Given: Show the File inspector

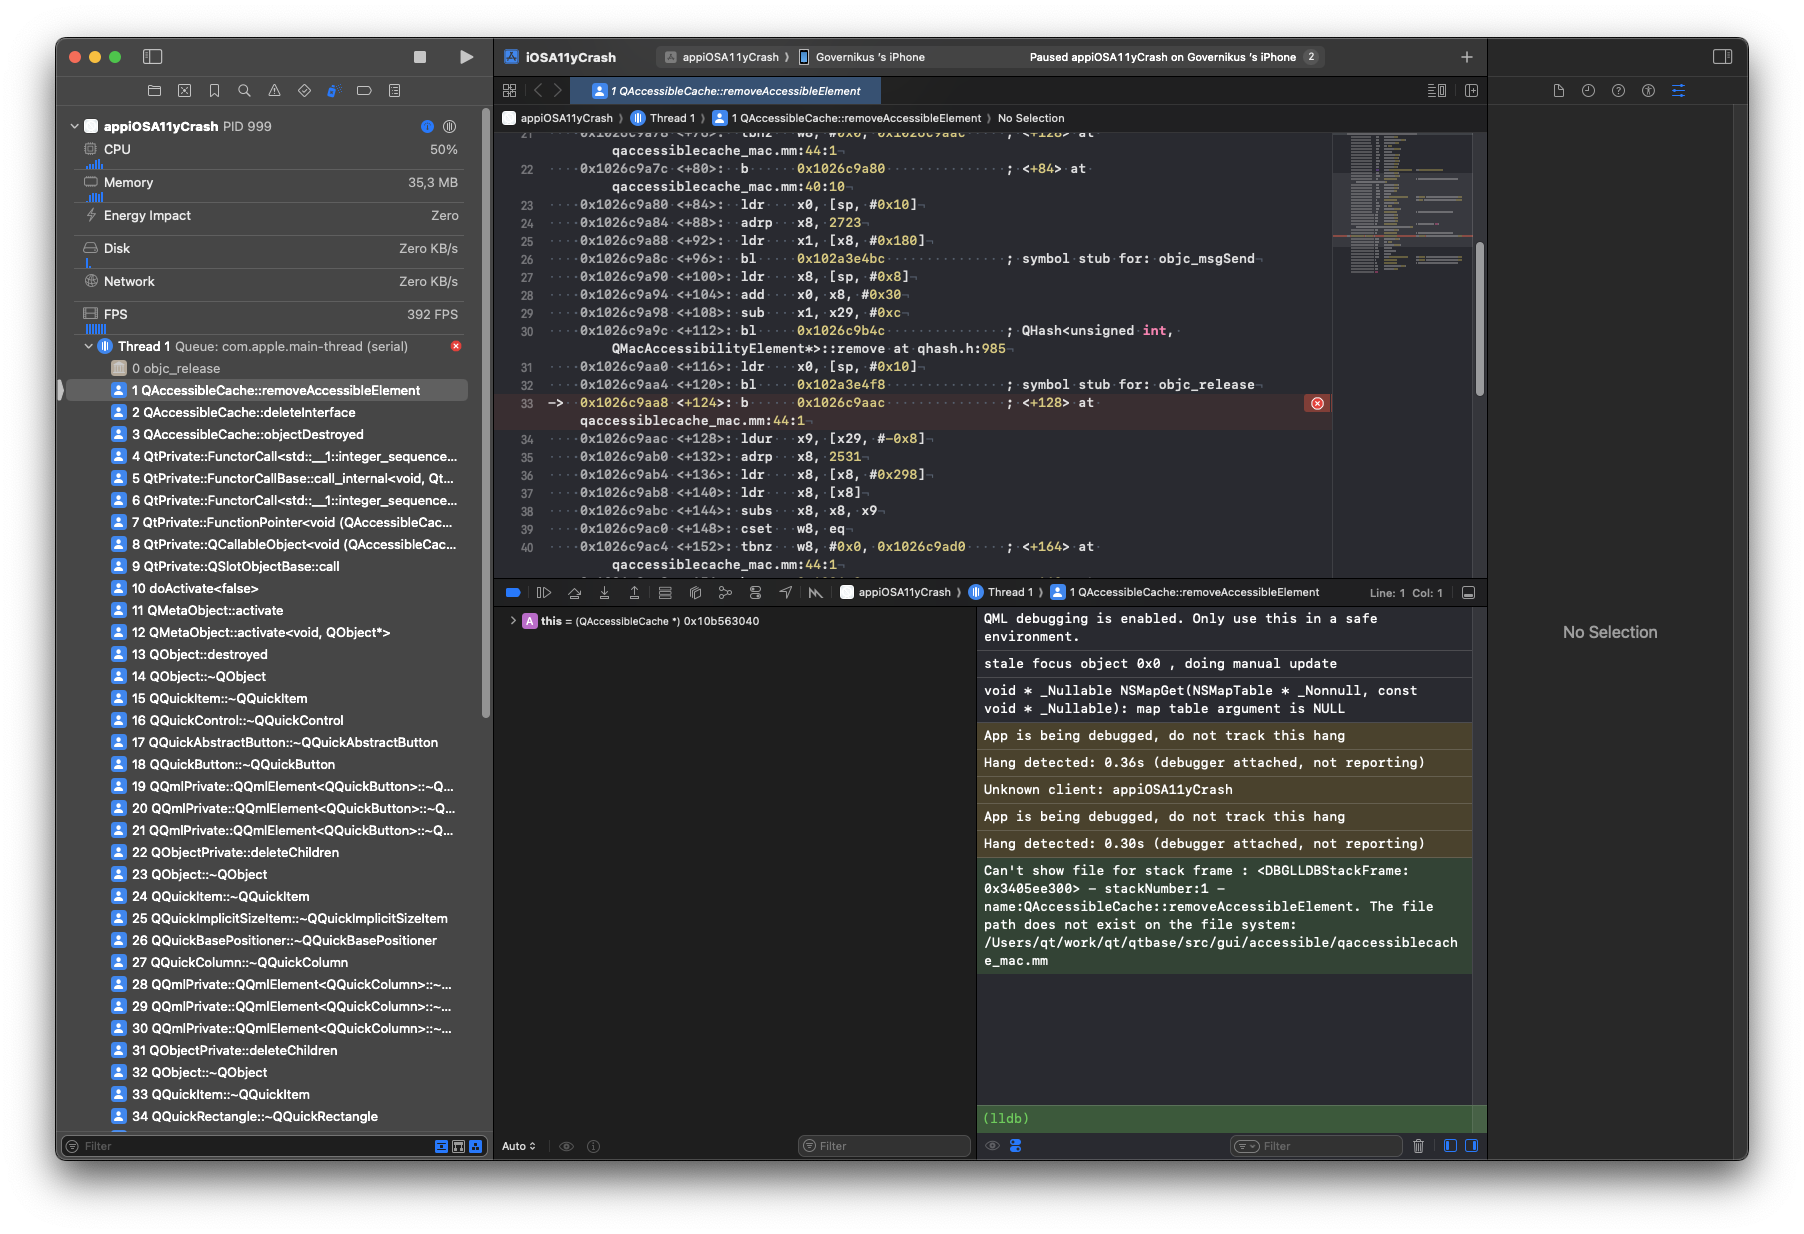Looking at the screenshot, I should (1559, 91).
